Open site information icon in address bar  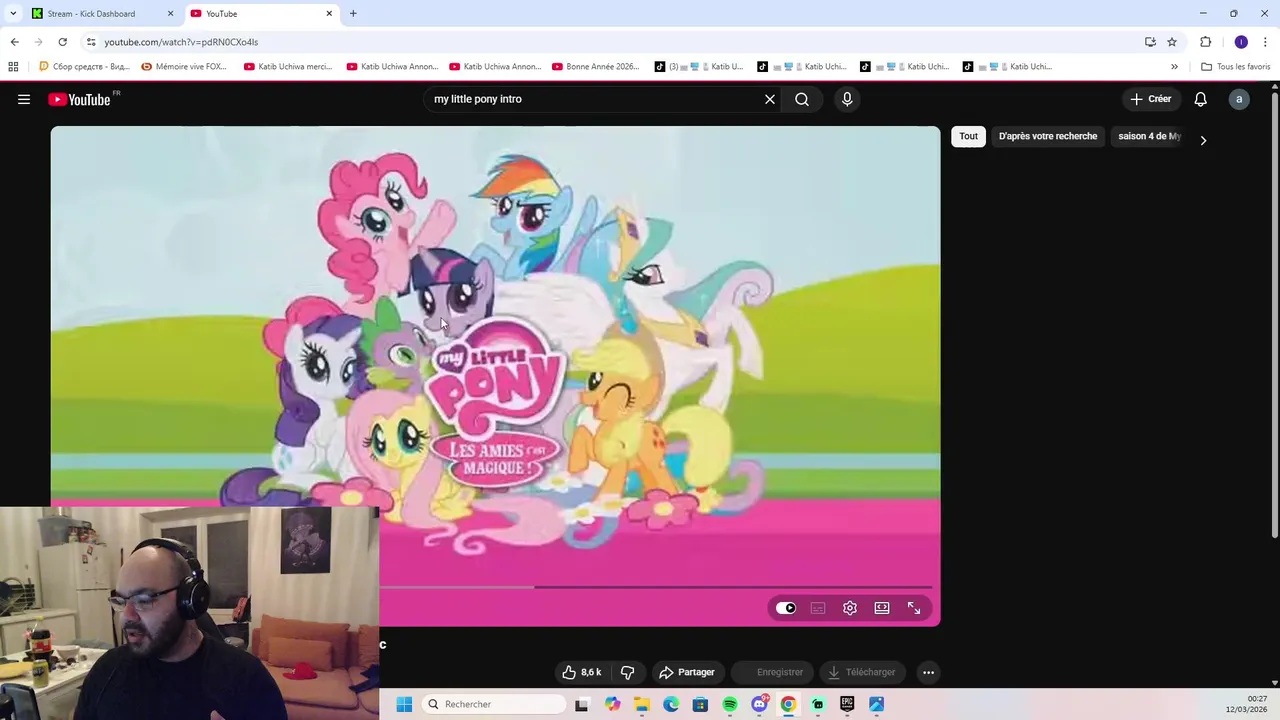pyautogui.click(x=91, y=42)
